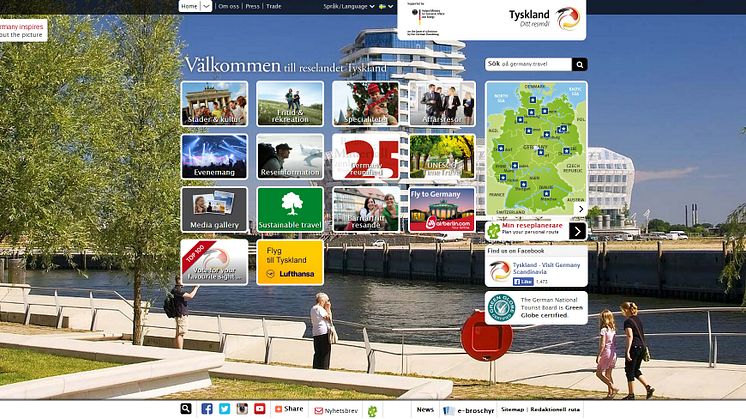
Task: Click the search magnifier button beside the Sök field
Action: (579, 64)
